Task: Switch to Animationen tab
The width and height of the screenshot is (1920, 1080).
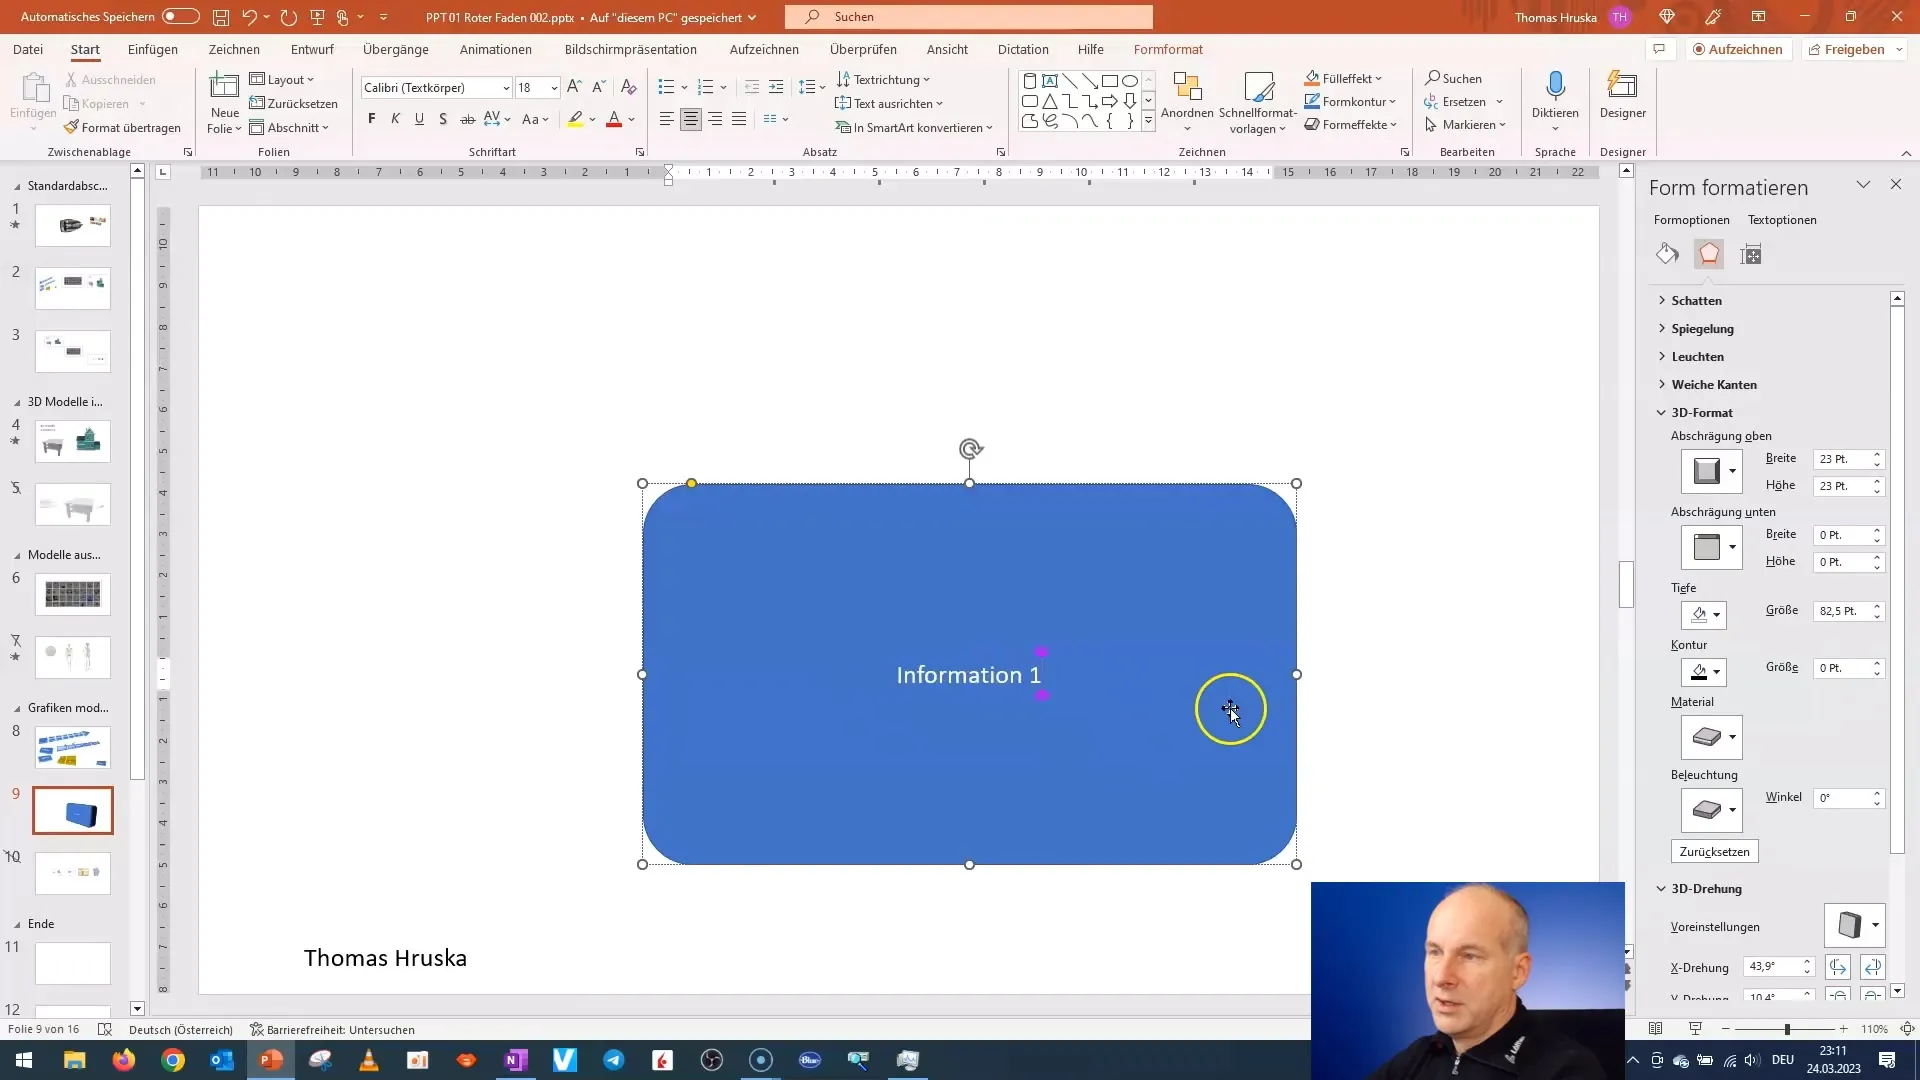Action: pos(496,49)
